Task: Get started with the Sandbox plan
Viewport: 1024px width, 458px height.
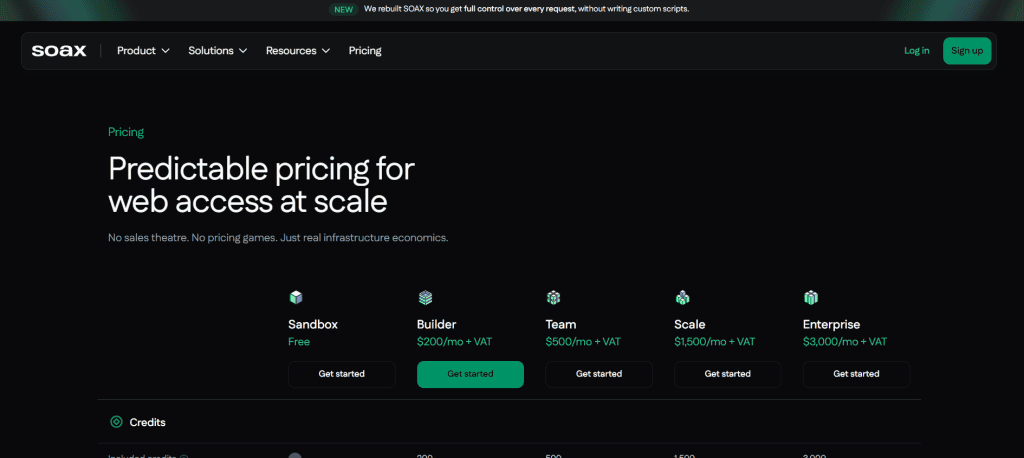Action: click(x=342, y=374)
